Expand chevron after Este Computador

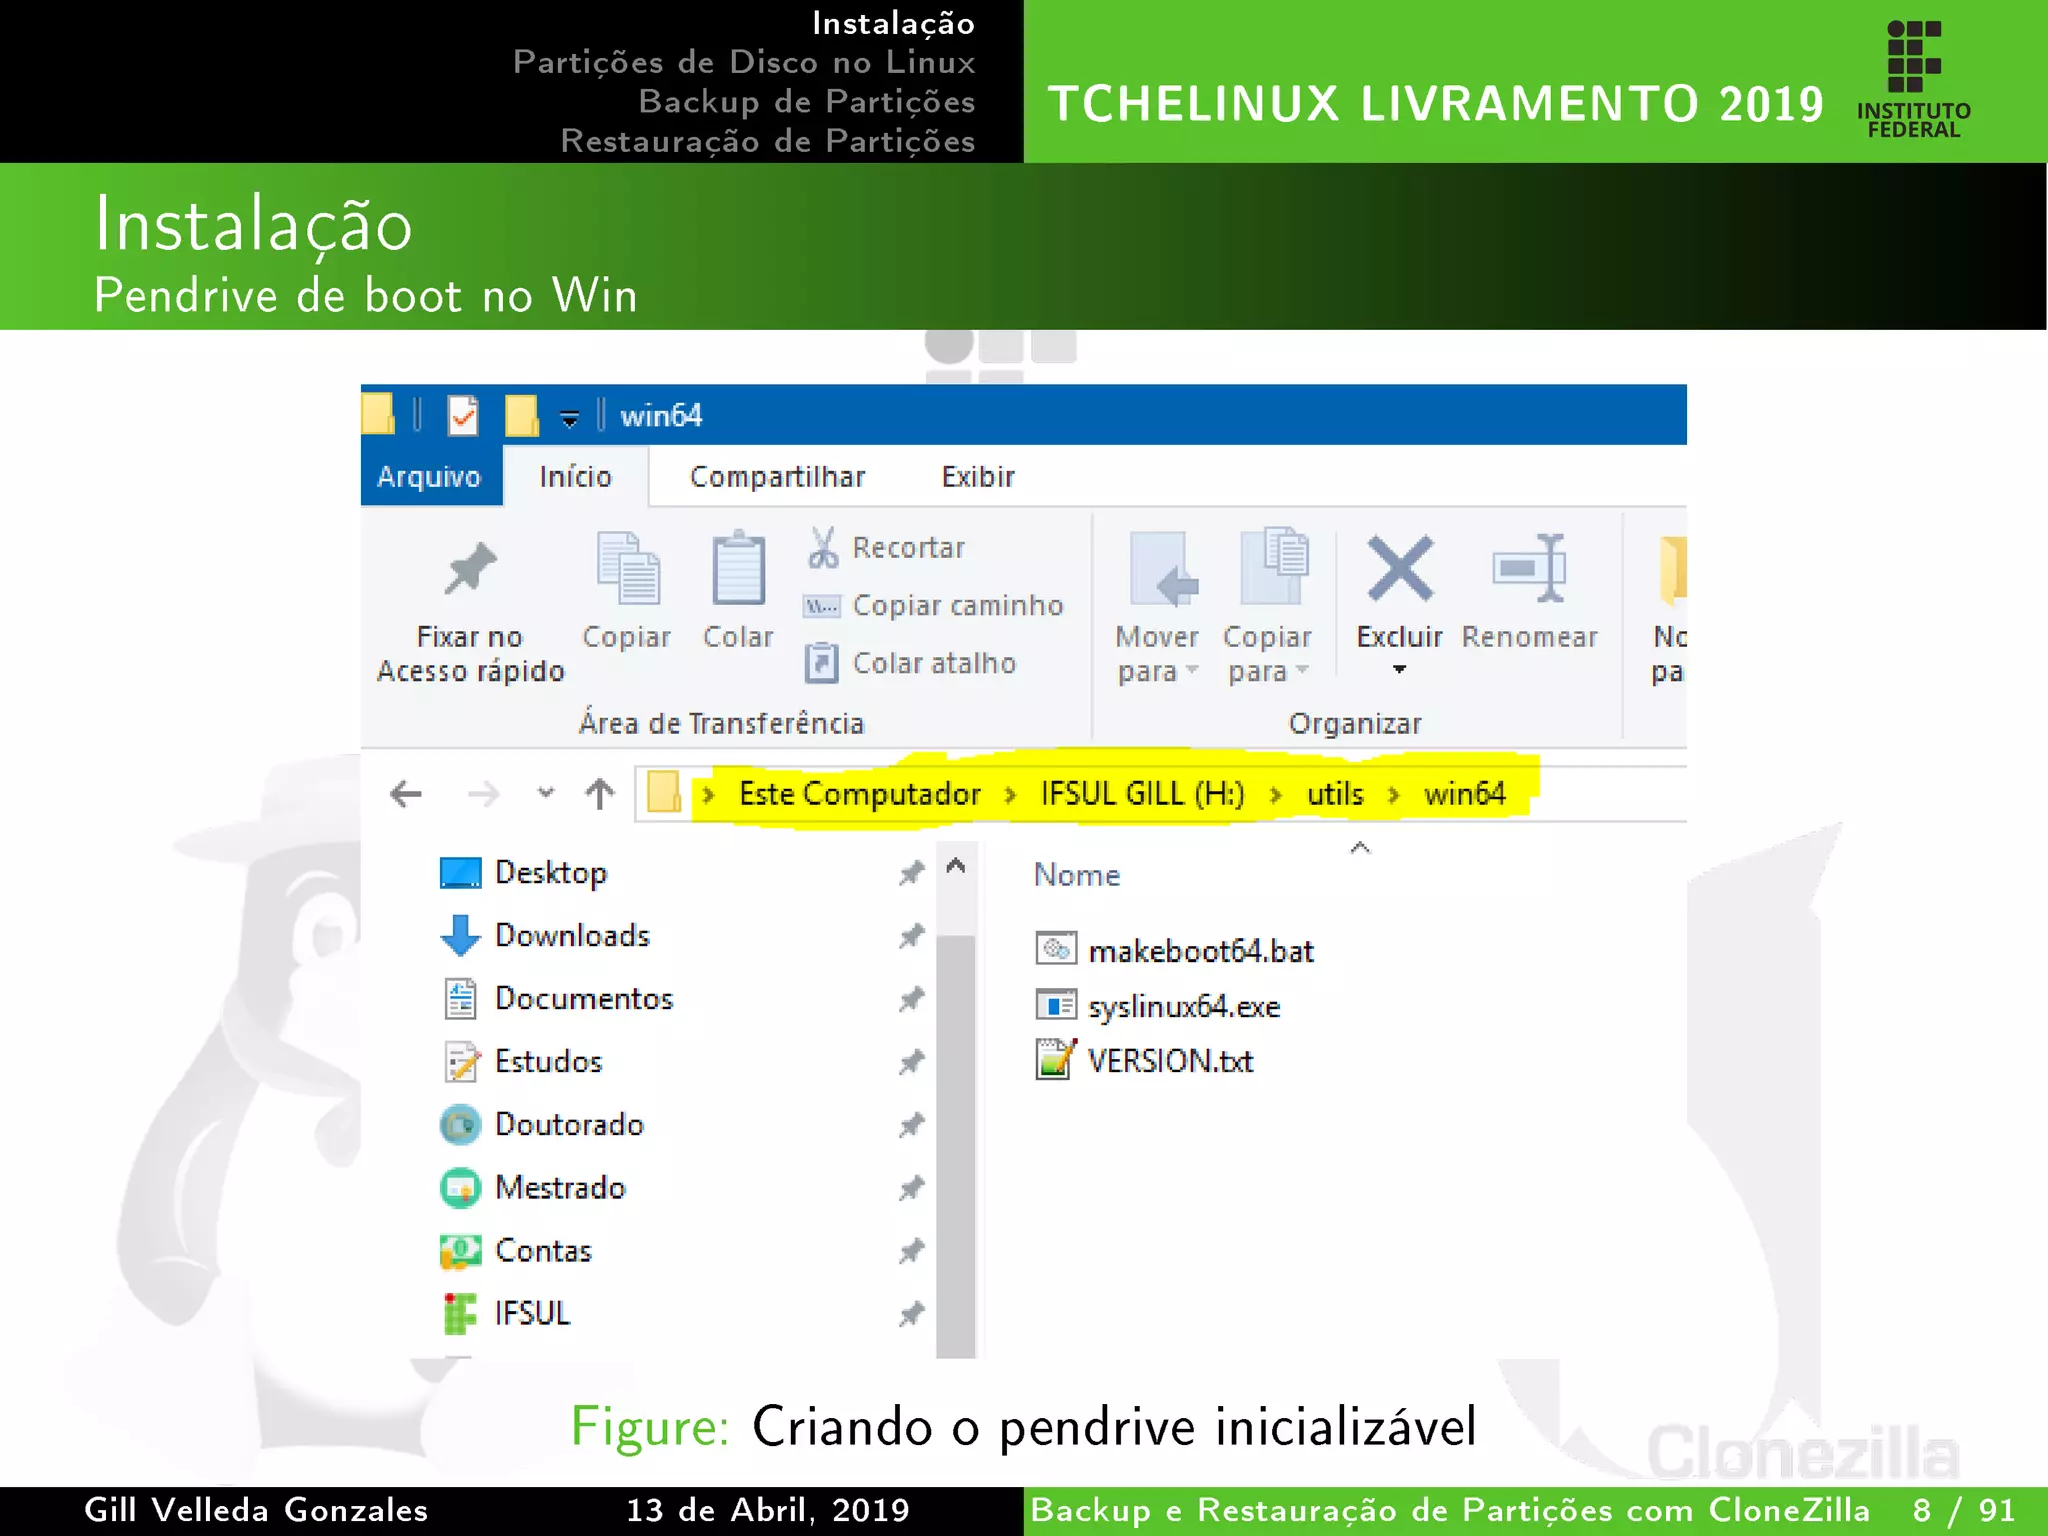coord(1010,795)
